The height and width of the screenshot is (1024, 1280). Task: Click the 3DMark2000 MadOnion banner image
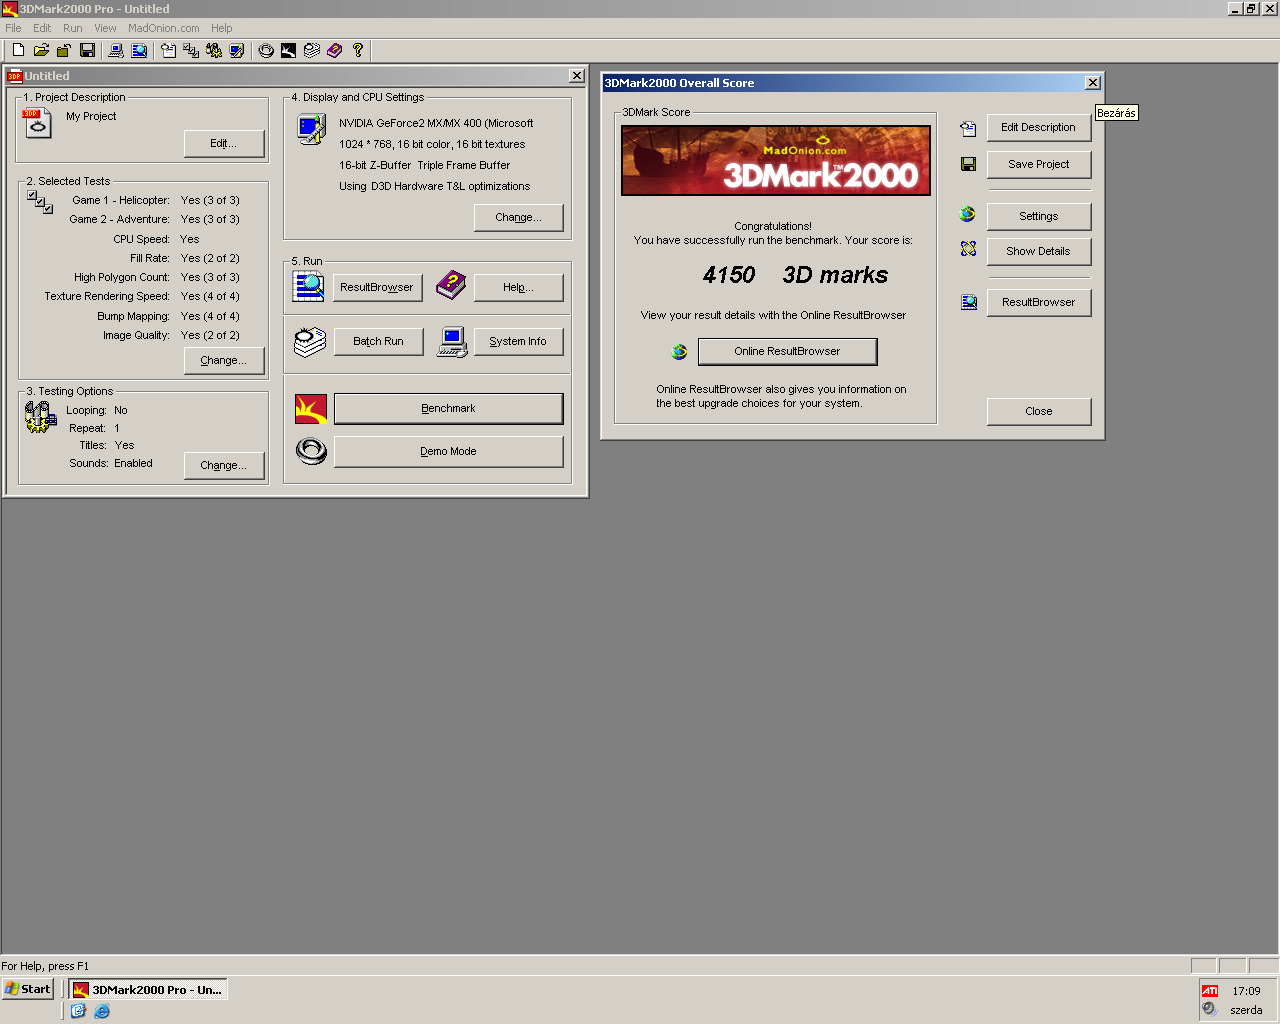tap(776, 160)
